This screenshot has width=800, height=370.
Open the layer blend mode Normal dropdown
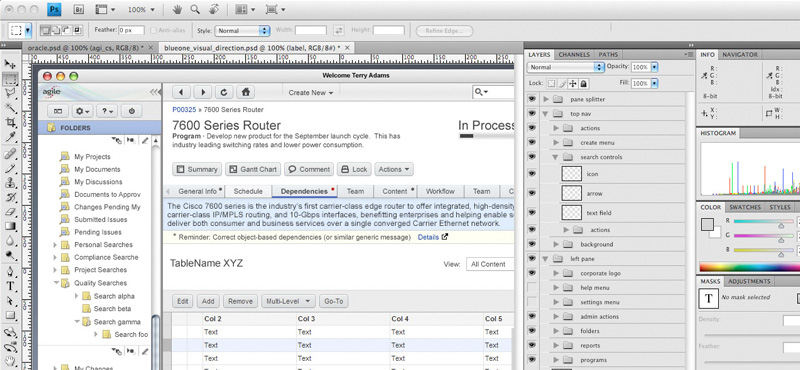tap(566, 67)
